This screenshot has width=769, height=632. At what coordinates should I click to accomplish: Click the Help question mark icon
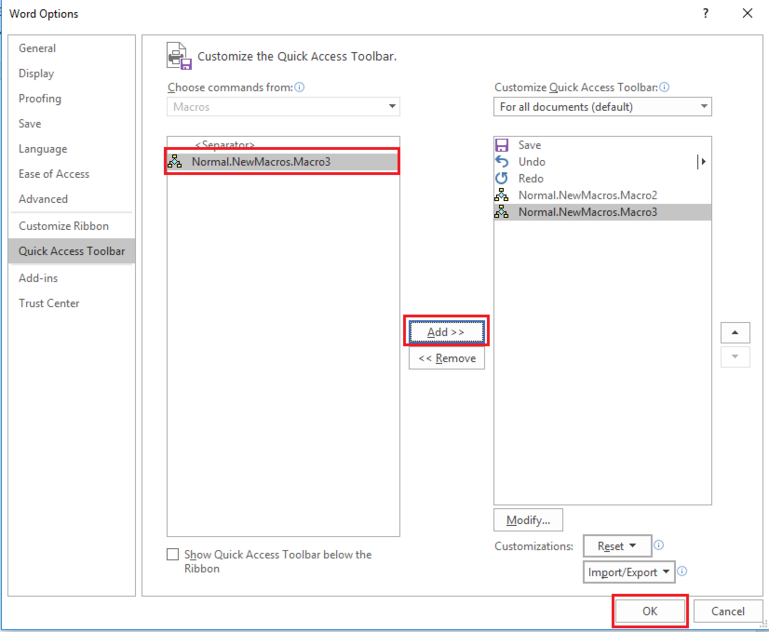[x=705, y=13]
